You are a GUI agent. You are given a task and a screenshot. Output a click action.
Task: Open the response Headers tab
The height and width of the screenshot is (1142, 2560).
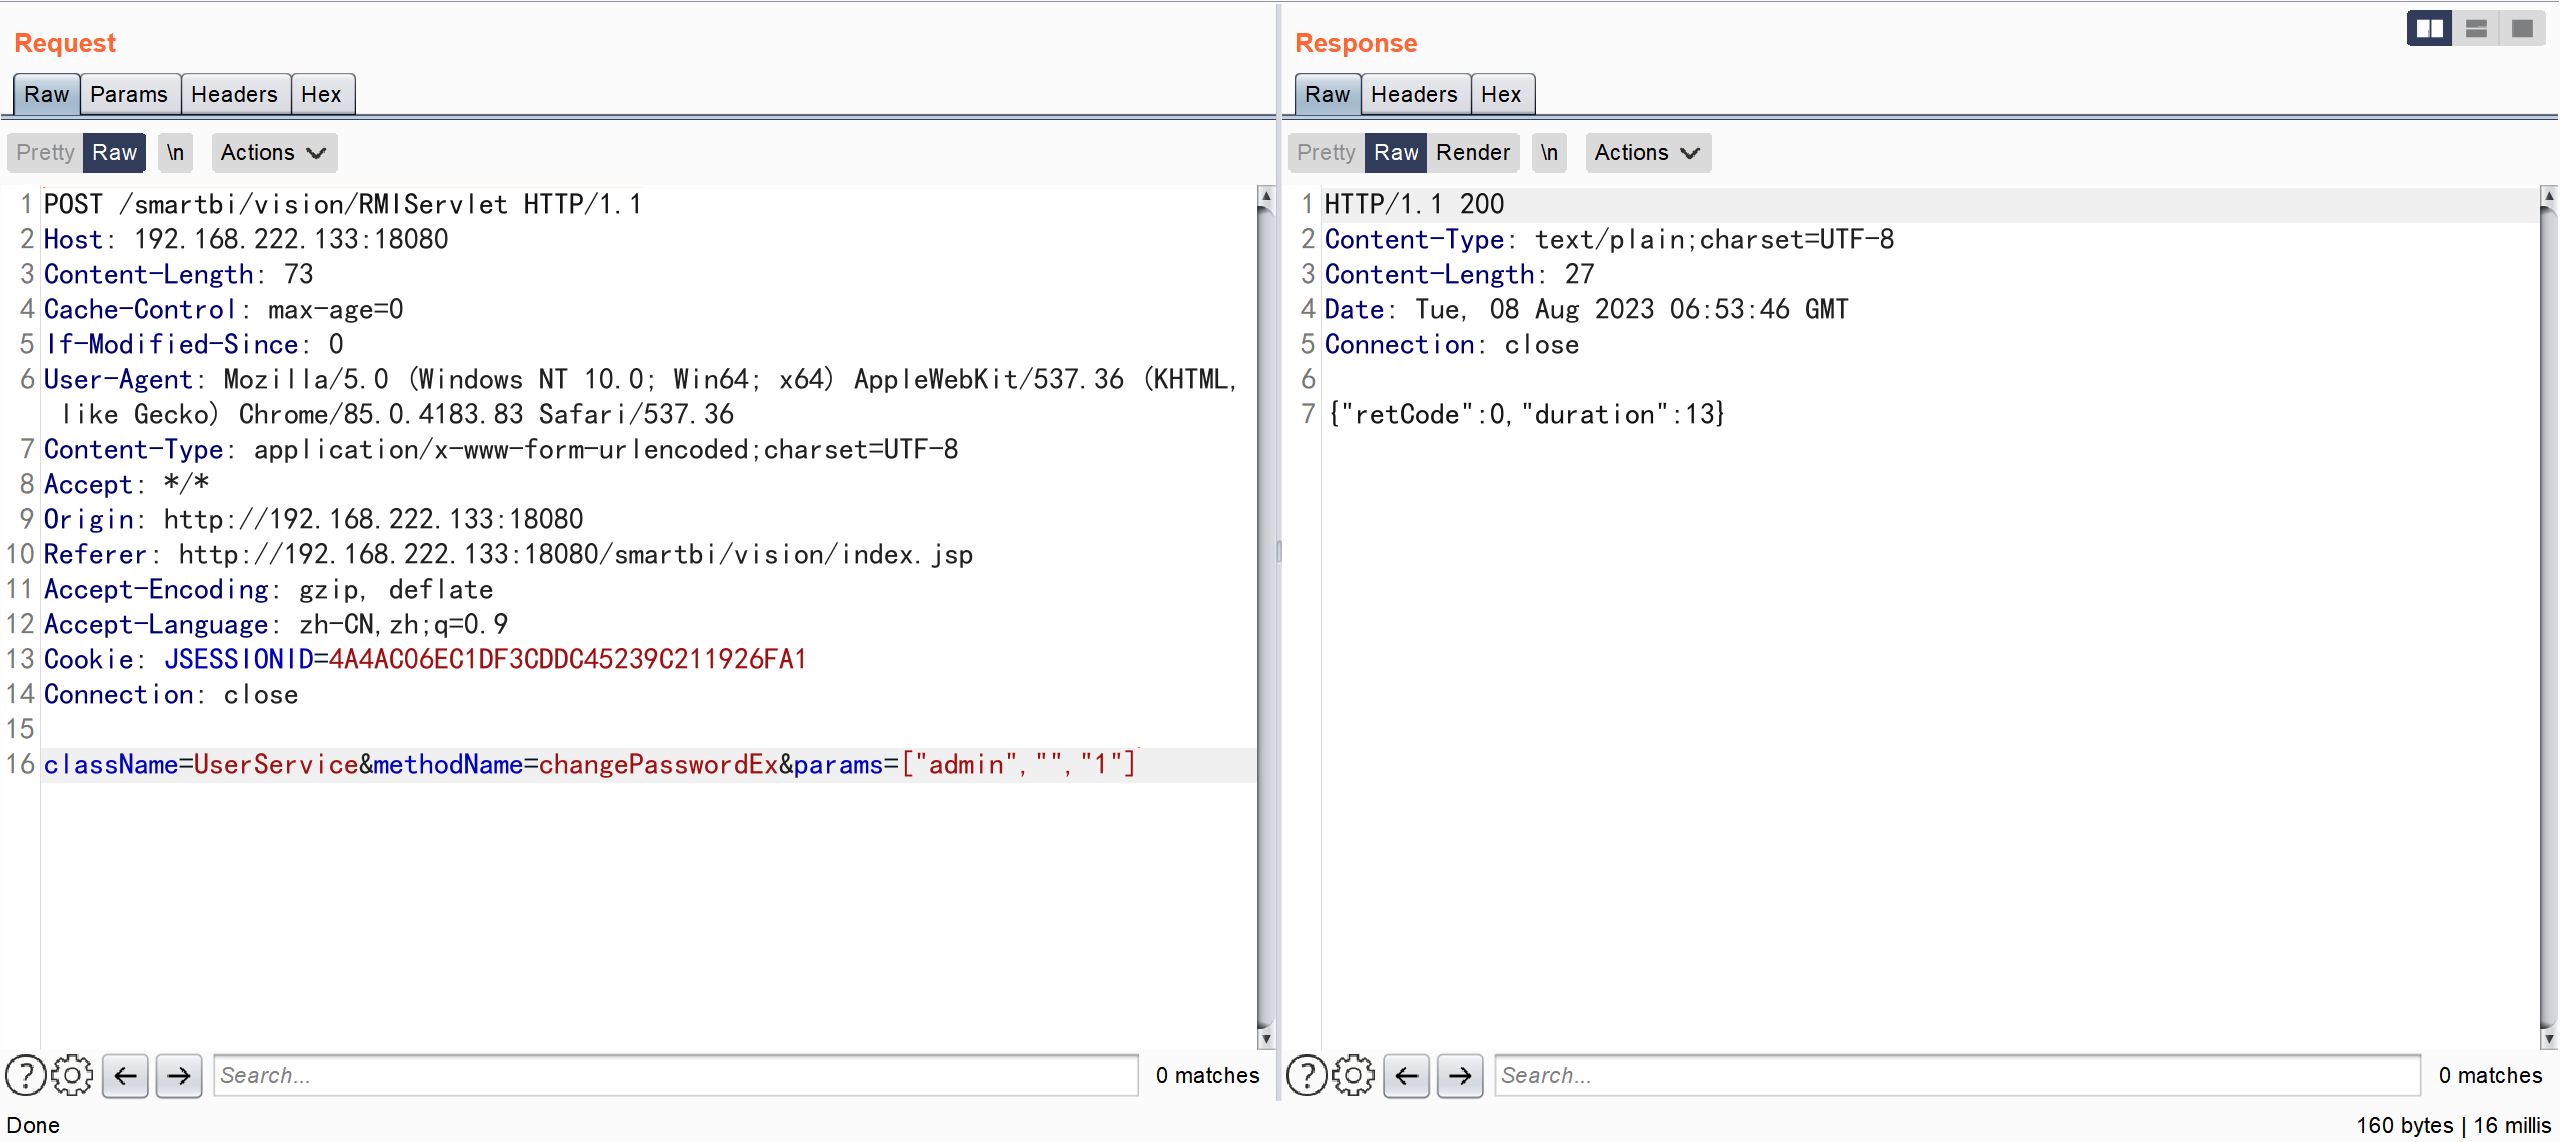point(1414,94)
